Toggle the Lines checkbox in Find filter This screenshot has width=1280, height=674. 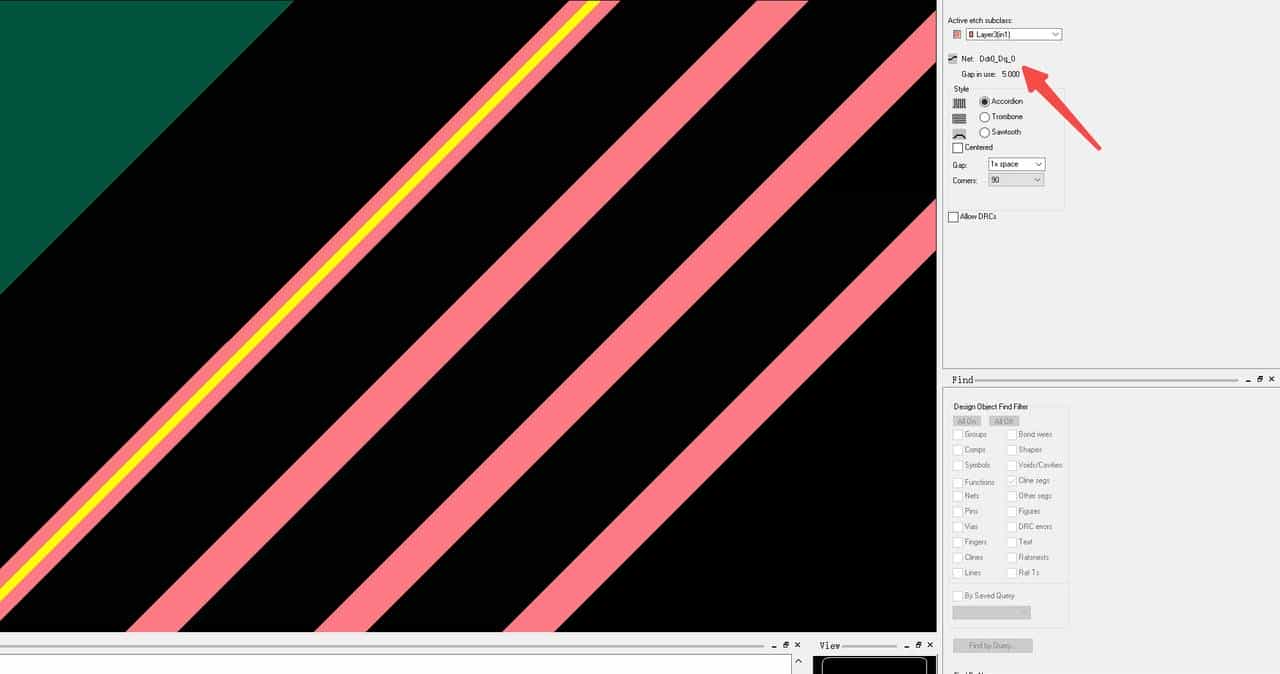pos(958,573)
